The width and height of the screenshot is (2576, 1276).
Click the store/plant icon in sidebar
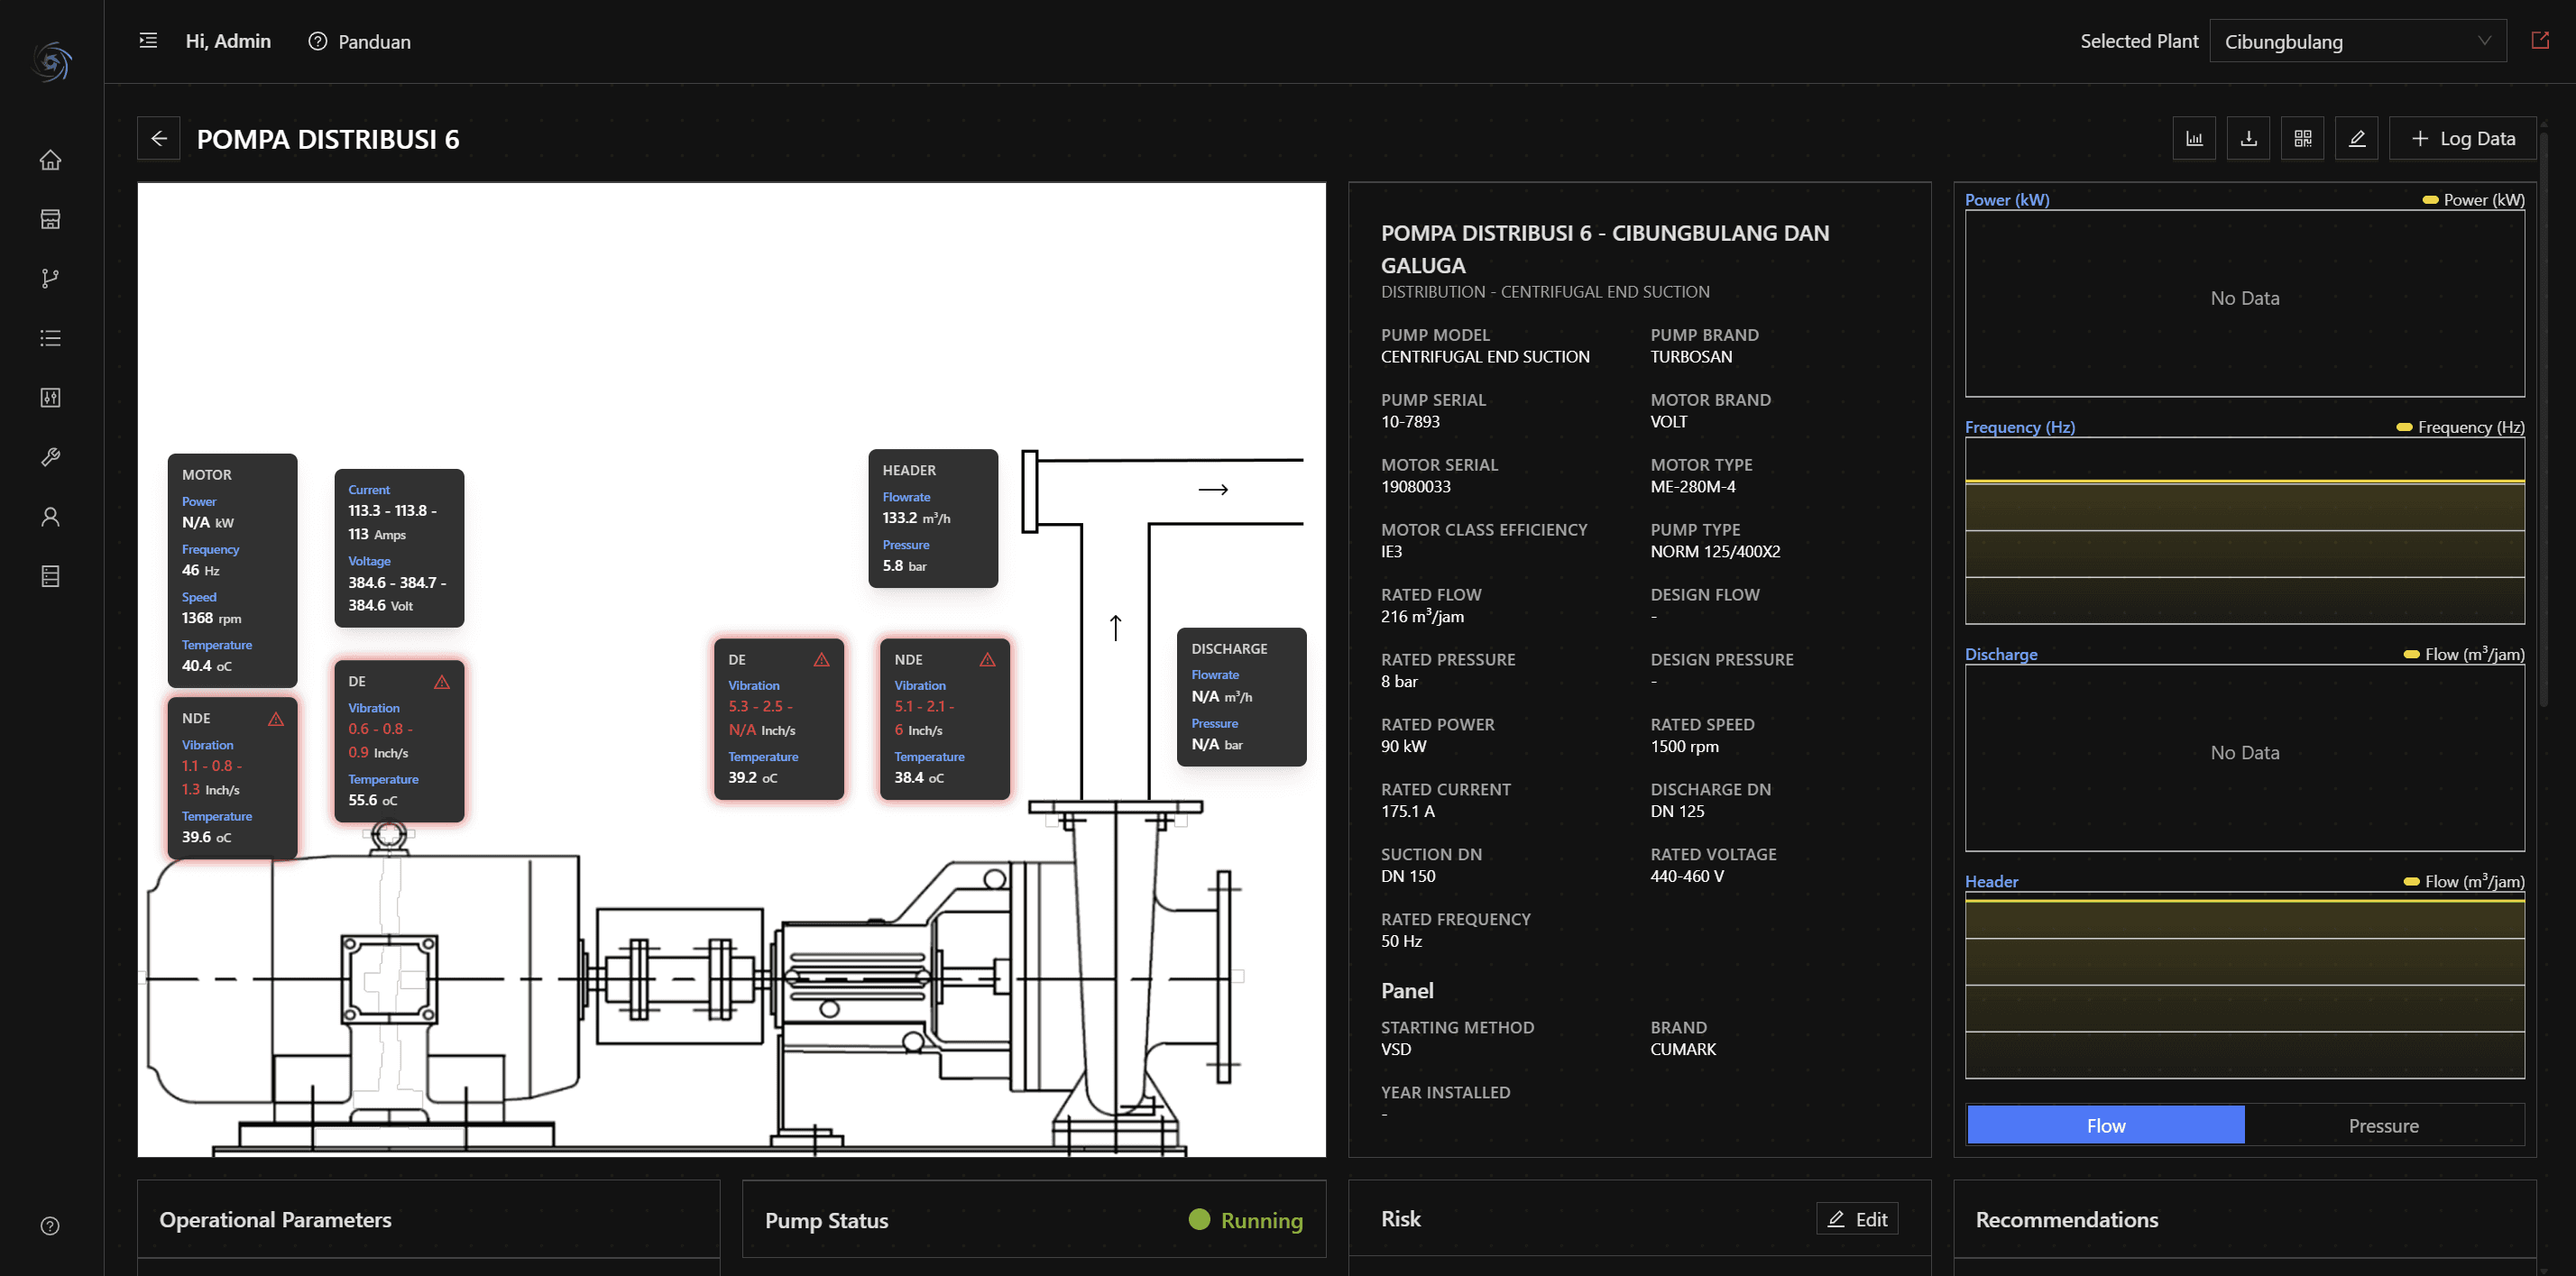pos(50,219)
